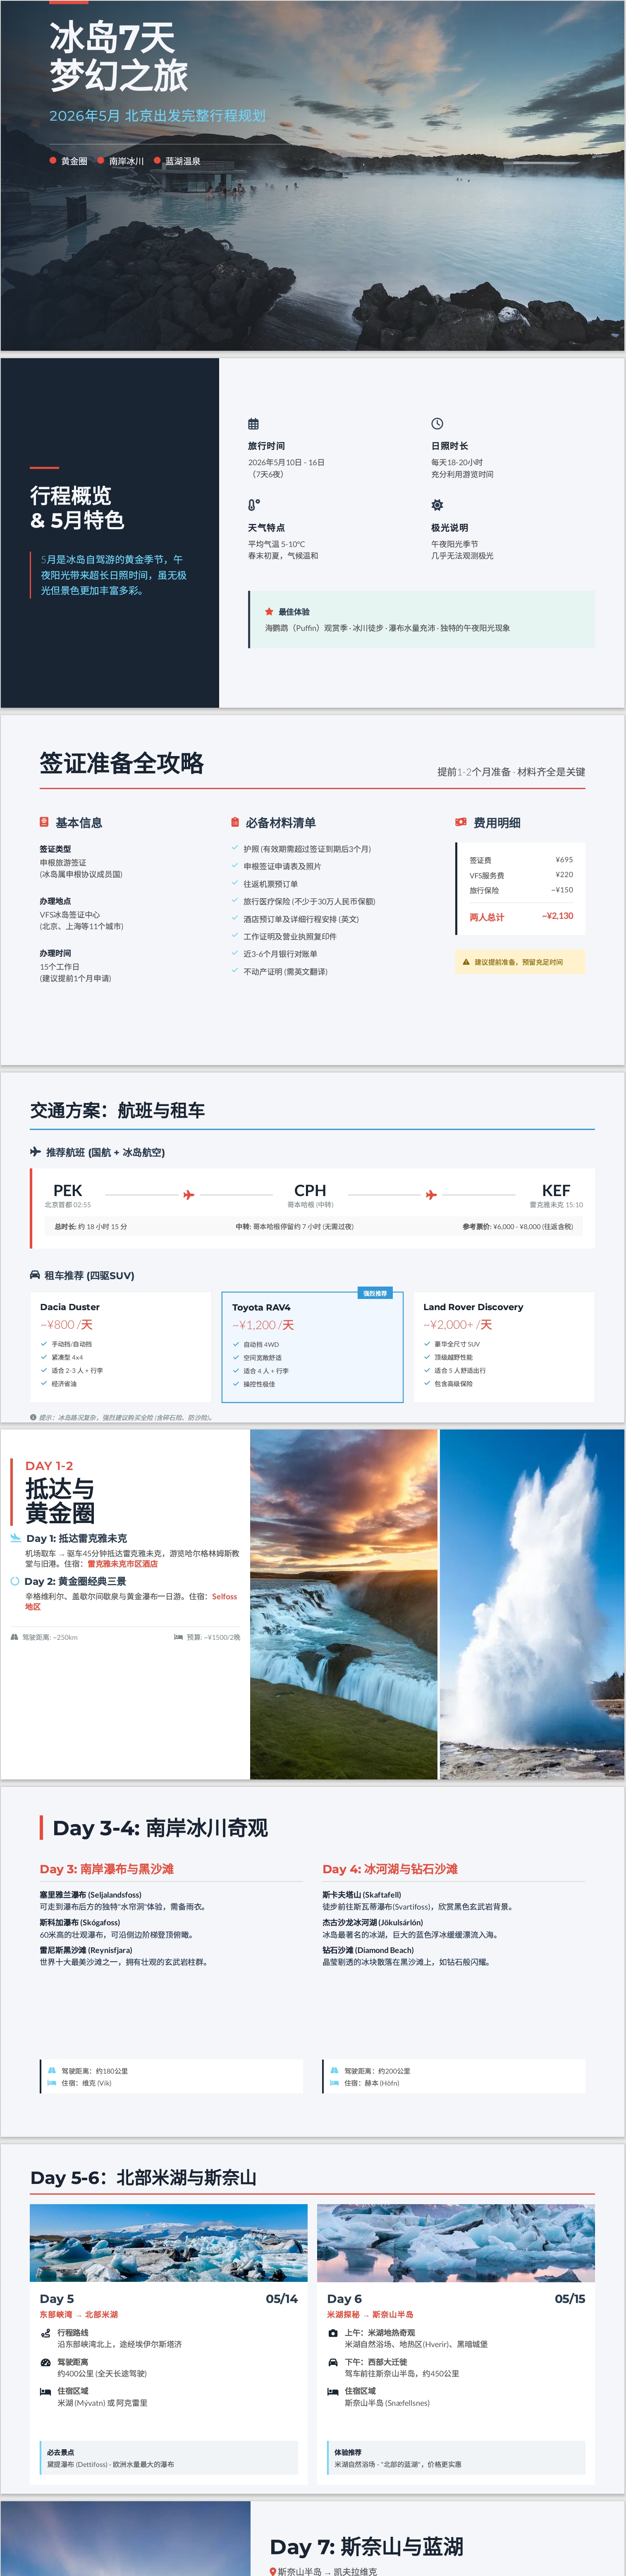This screenshot has width=626, height=2576.
Task: Click the 雷克雅未克市区酒店 red link text
Action: 122,1564
